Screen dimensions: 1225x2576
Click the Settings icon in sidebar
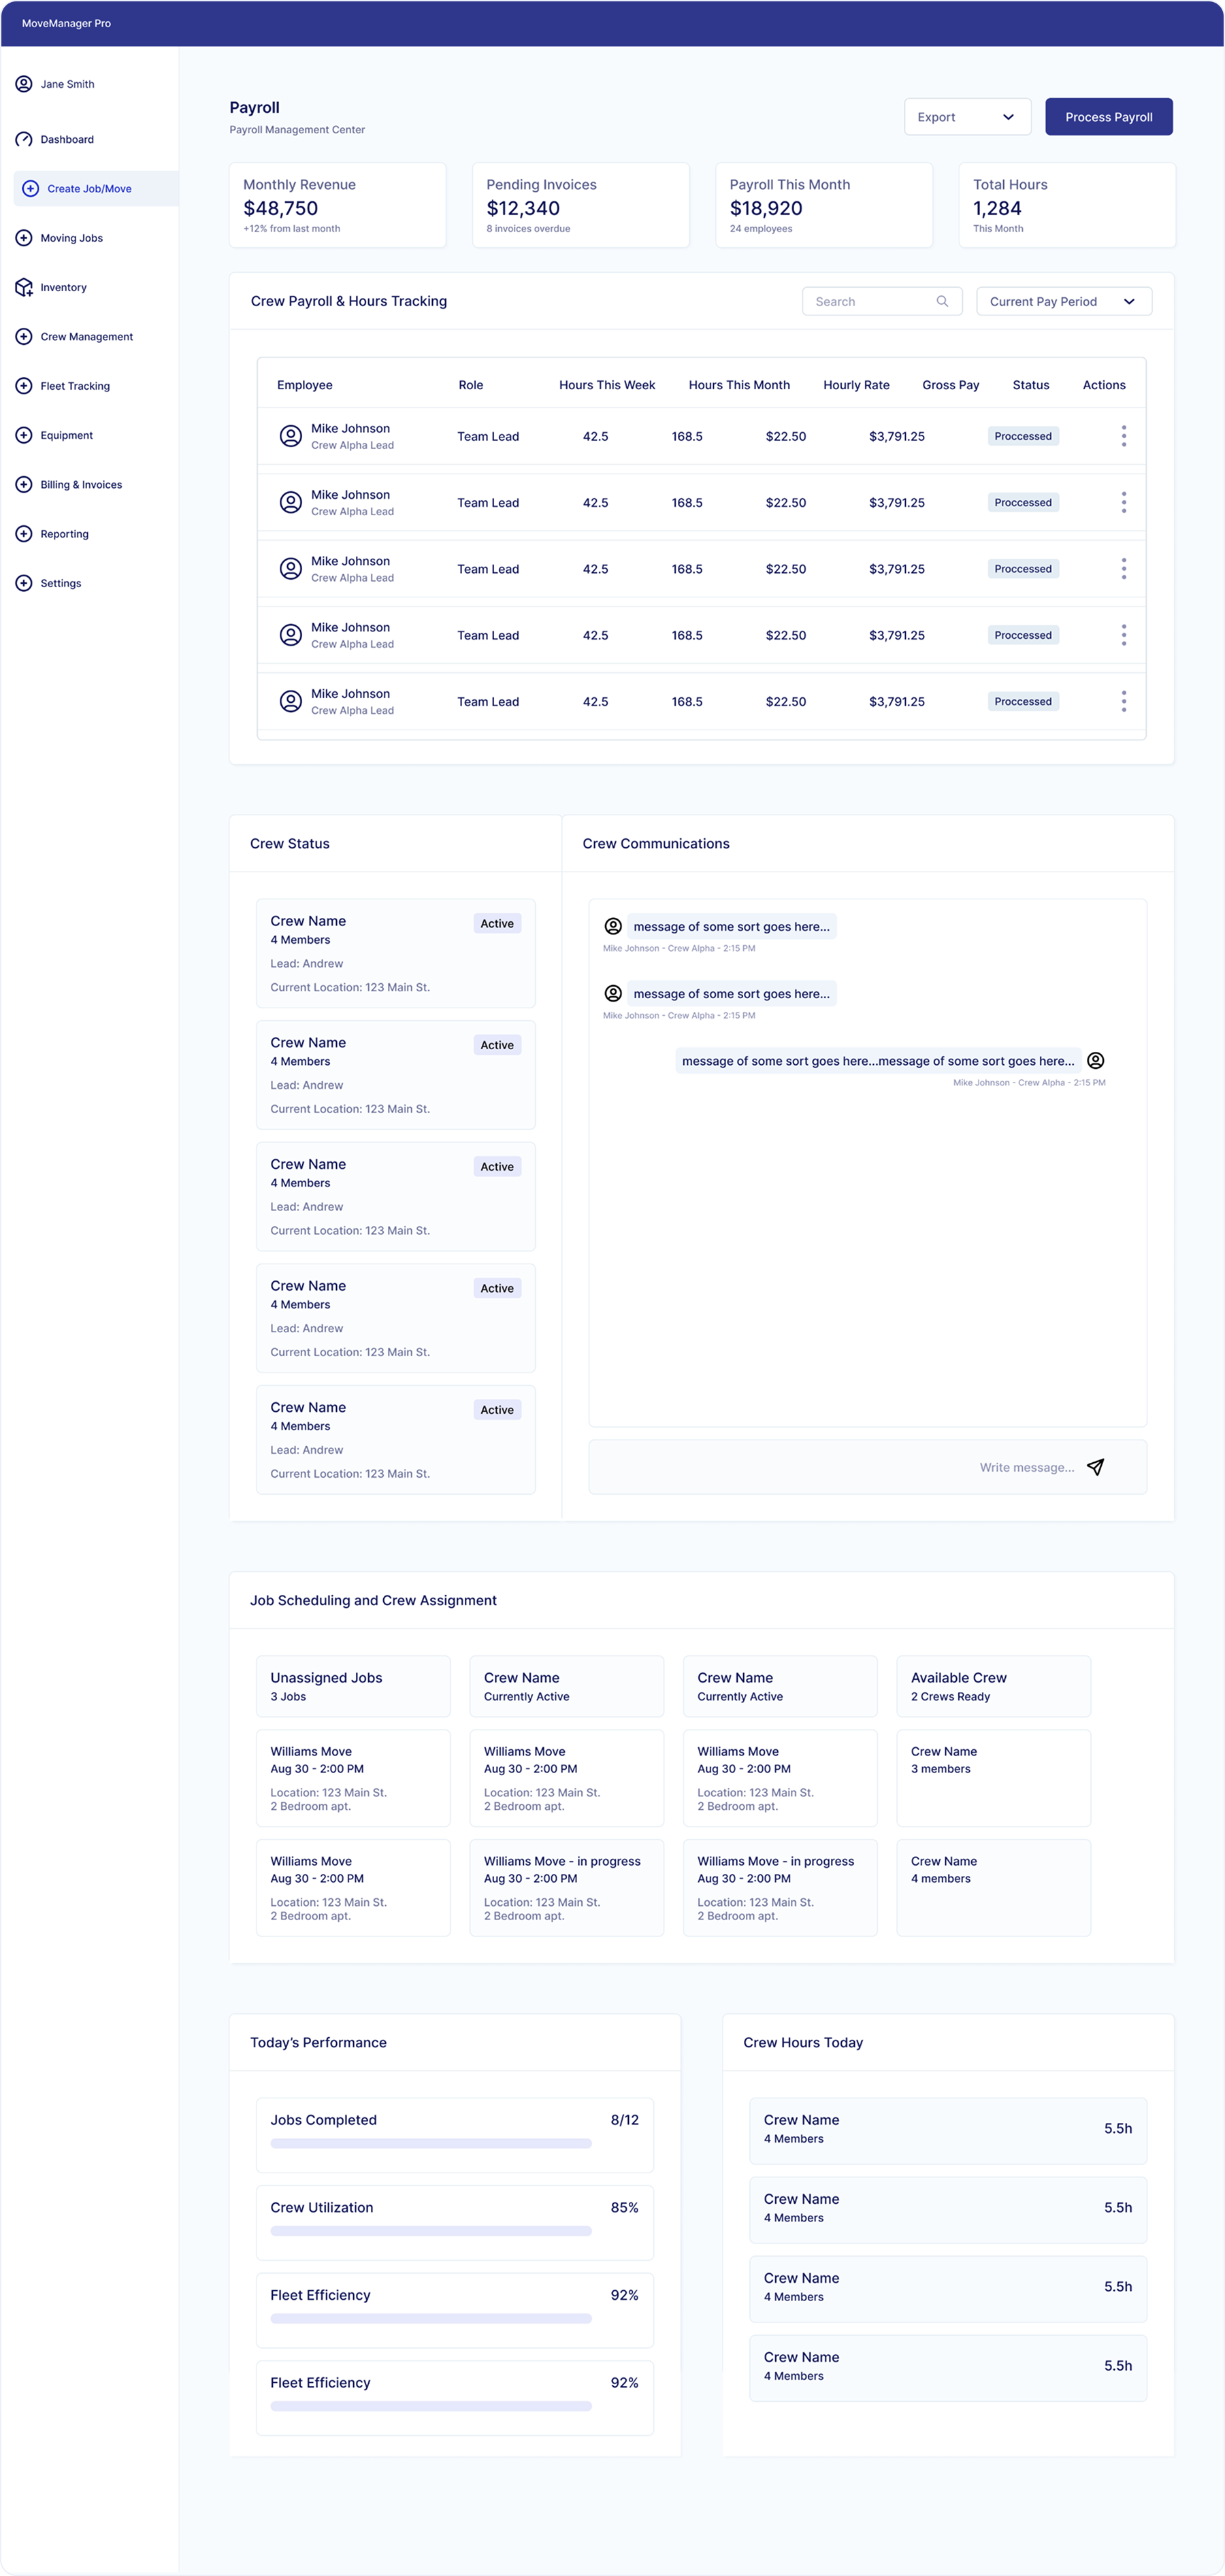click(x=24, y=583)
